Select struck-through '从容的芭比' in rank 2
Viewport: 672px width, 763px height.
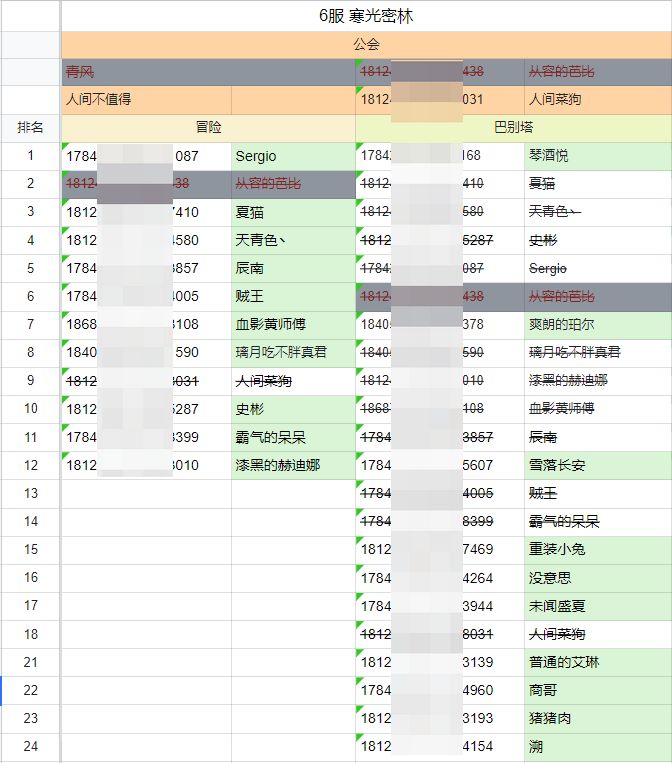(293, 184)
